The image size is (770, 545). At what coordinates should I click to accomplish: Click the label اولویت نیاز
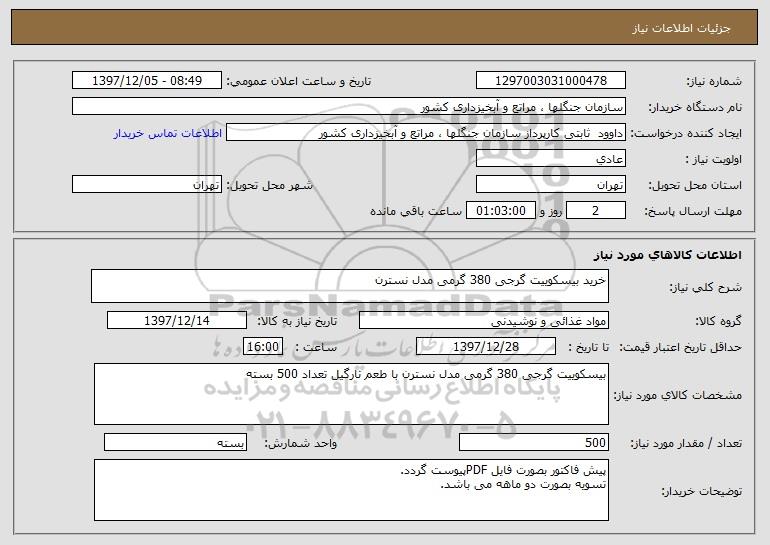click(x=714, y=159)
